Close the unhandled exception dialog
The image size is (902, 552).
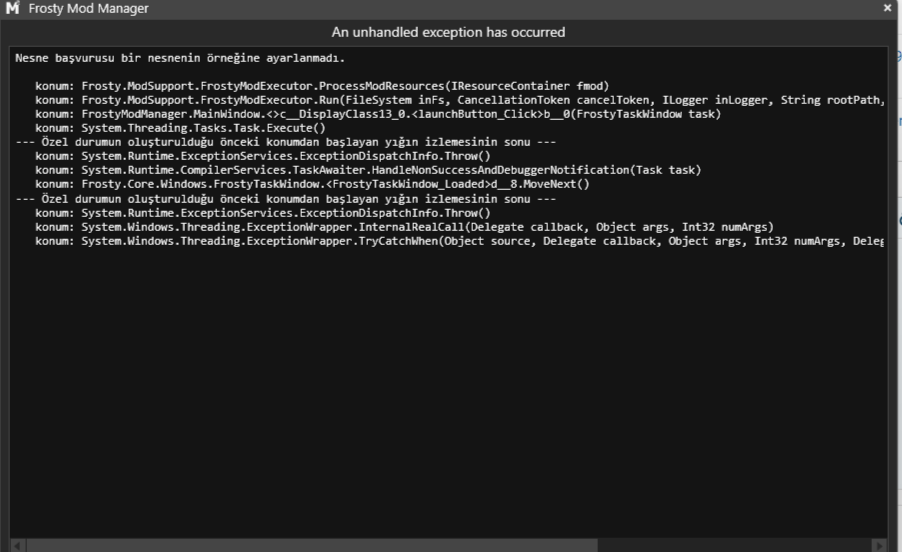[887, 8]
